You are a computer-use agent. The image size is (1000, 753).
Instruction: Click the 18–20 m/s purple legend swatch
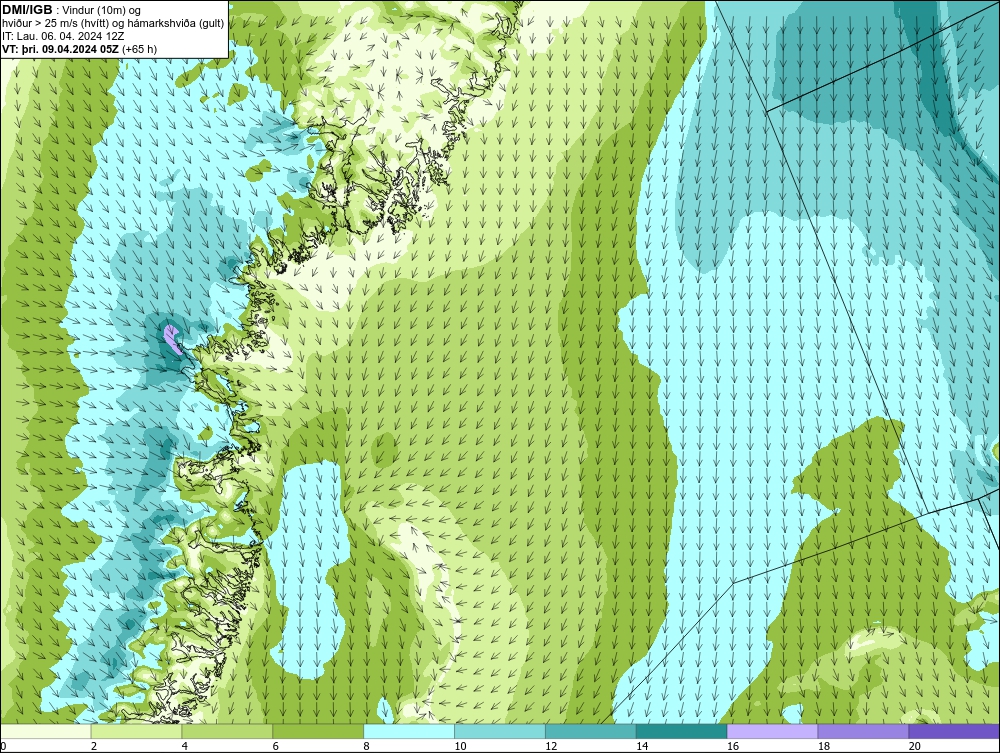864,731
